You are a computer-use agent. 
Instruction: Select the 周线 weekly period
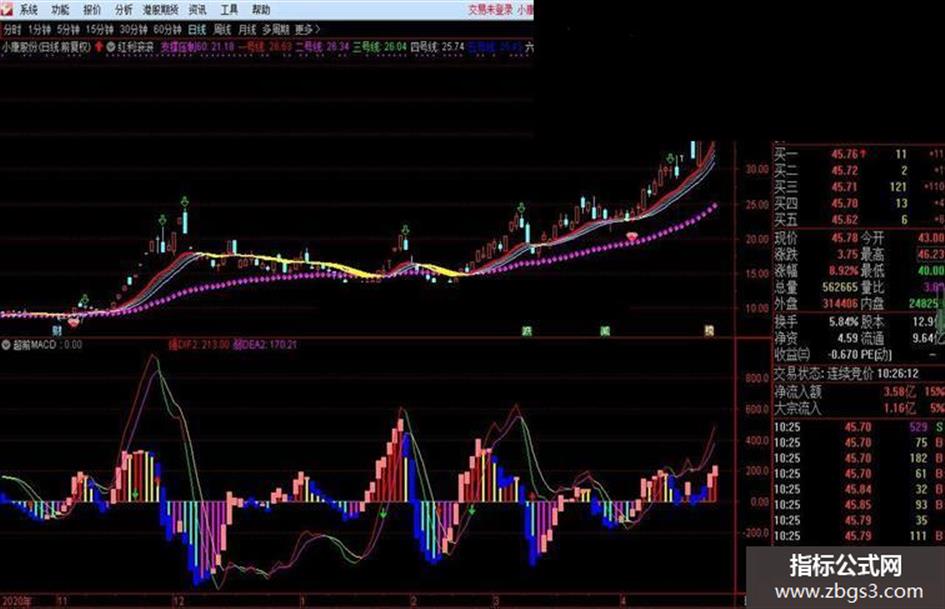222,29
